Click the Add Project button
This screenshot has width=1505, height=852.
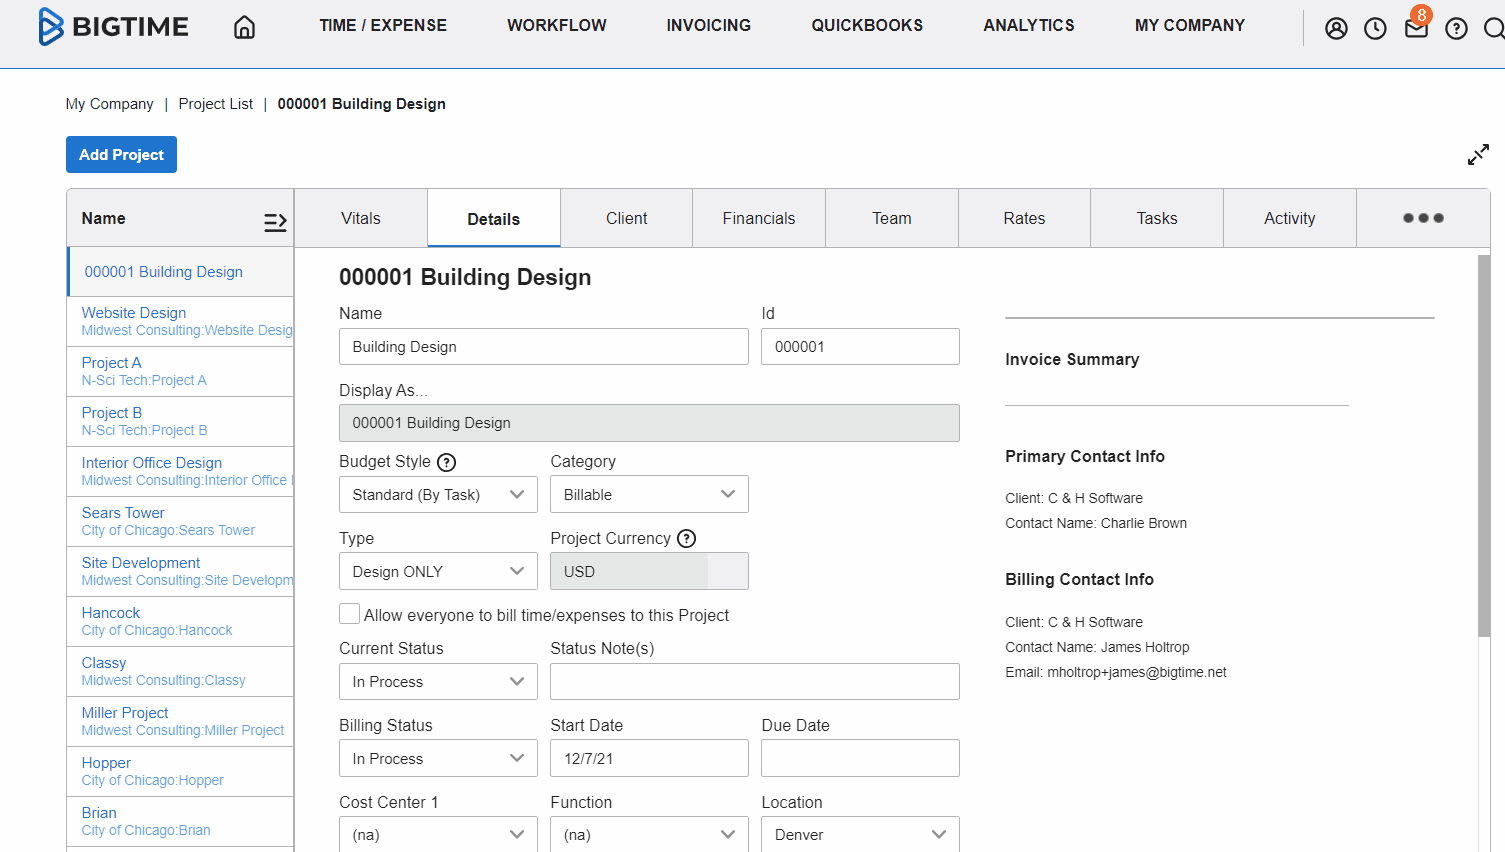tap(121, 154)
